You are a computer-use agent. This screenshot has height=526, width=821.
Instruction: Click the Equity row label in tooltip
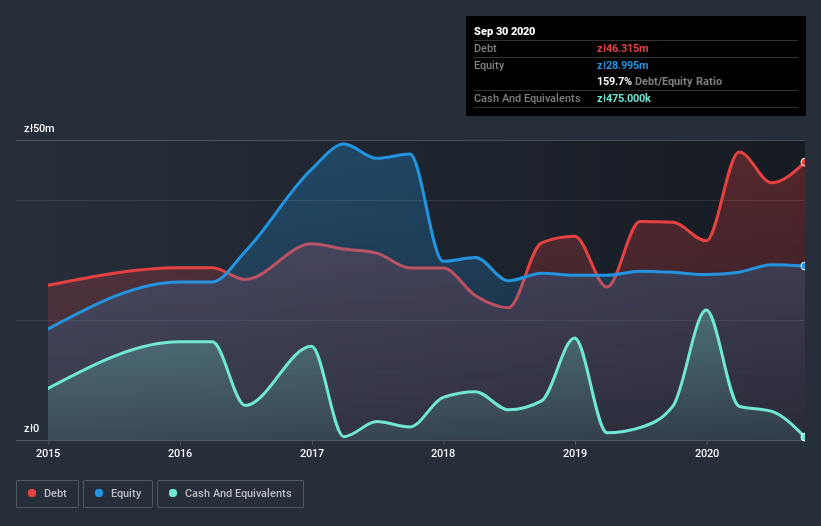[x=489, y=65]
